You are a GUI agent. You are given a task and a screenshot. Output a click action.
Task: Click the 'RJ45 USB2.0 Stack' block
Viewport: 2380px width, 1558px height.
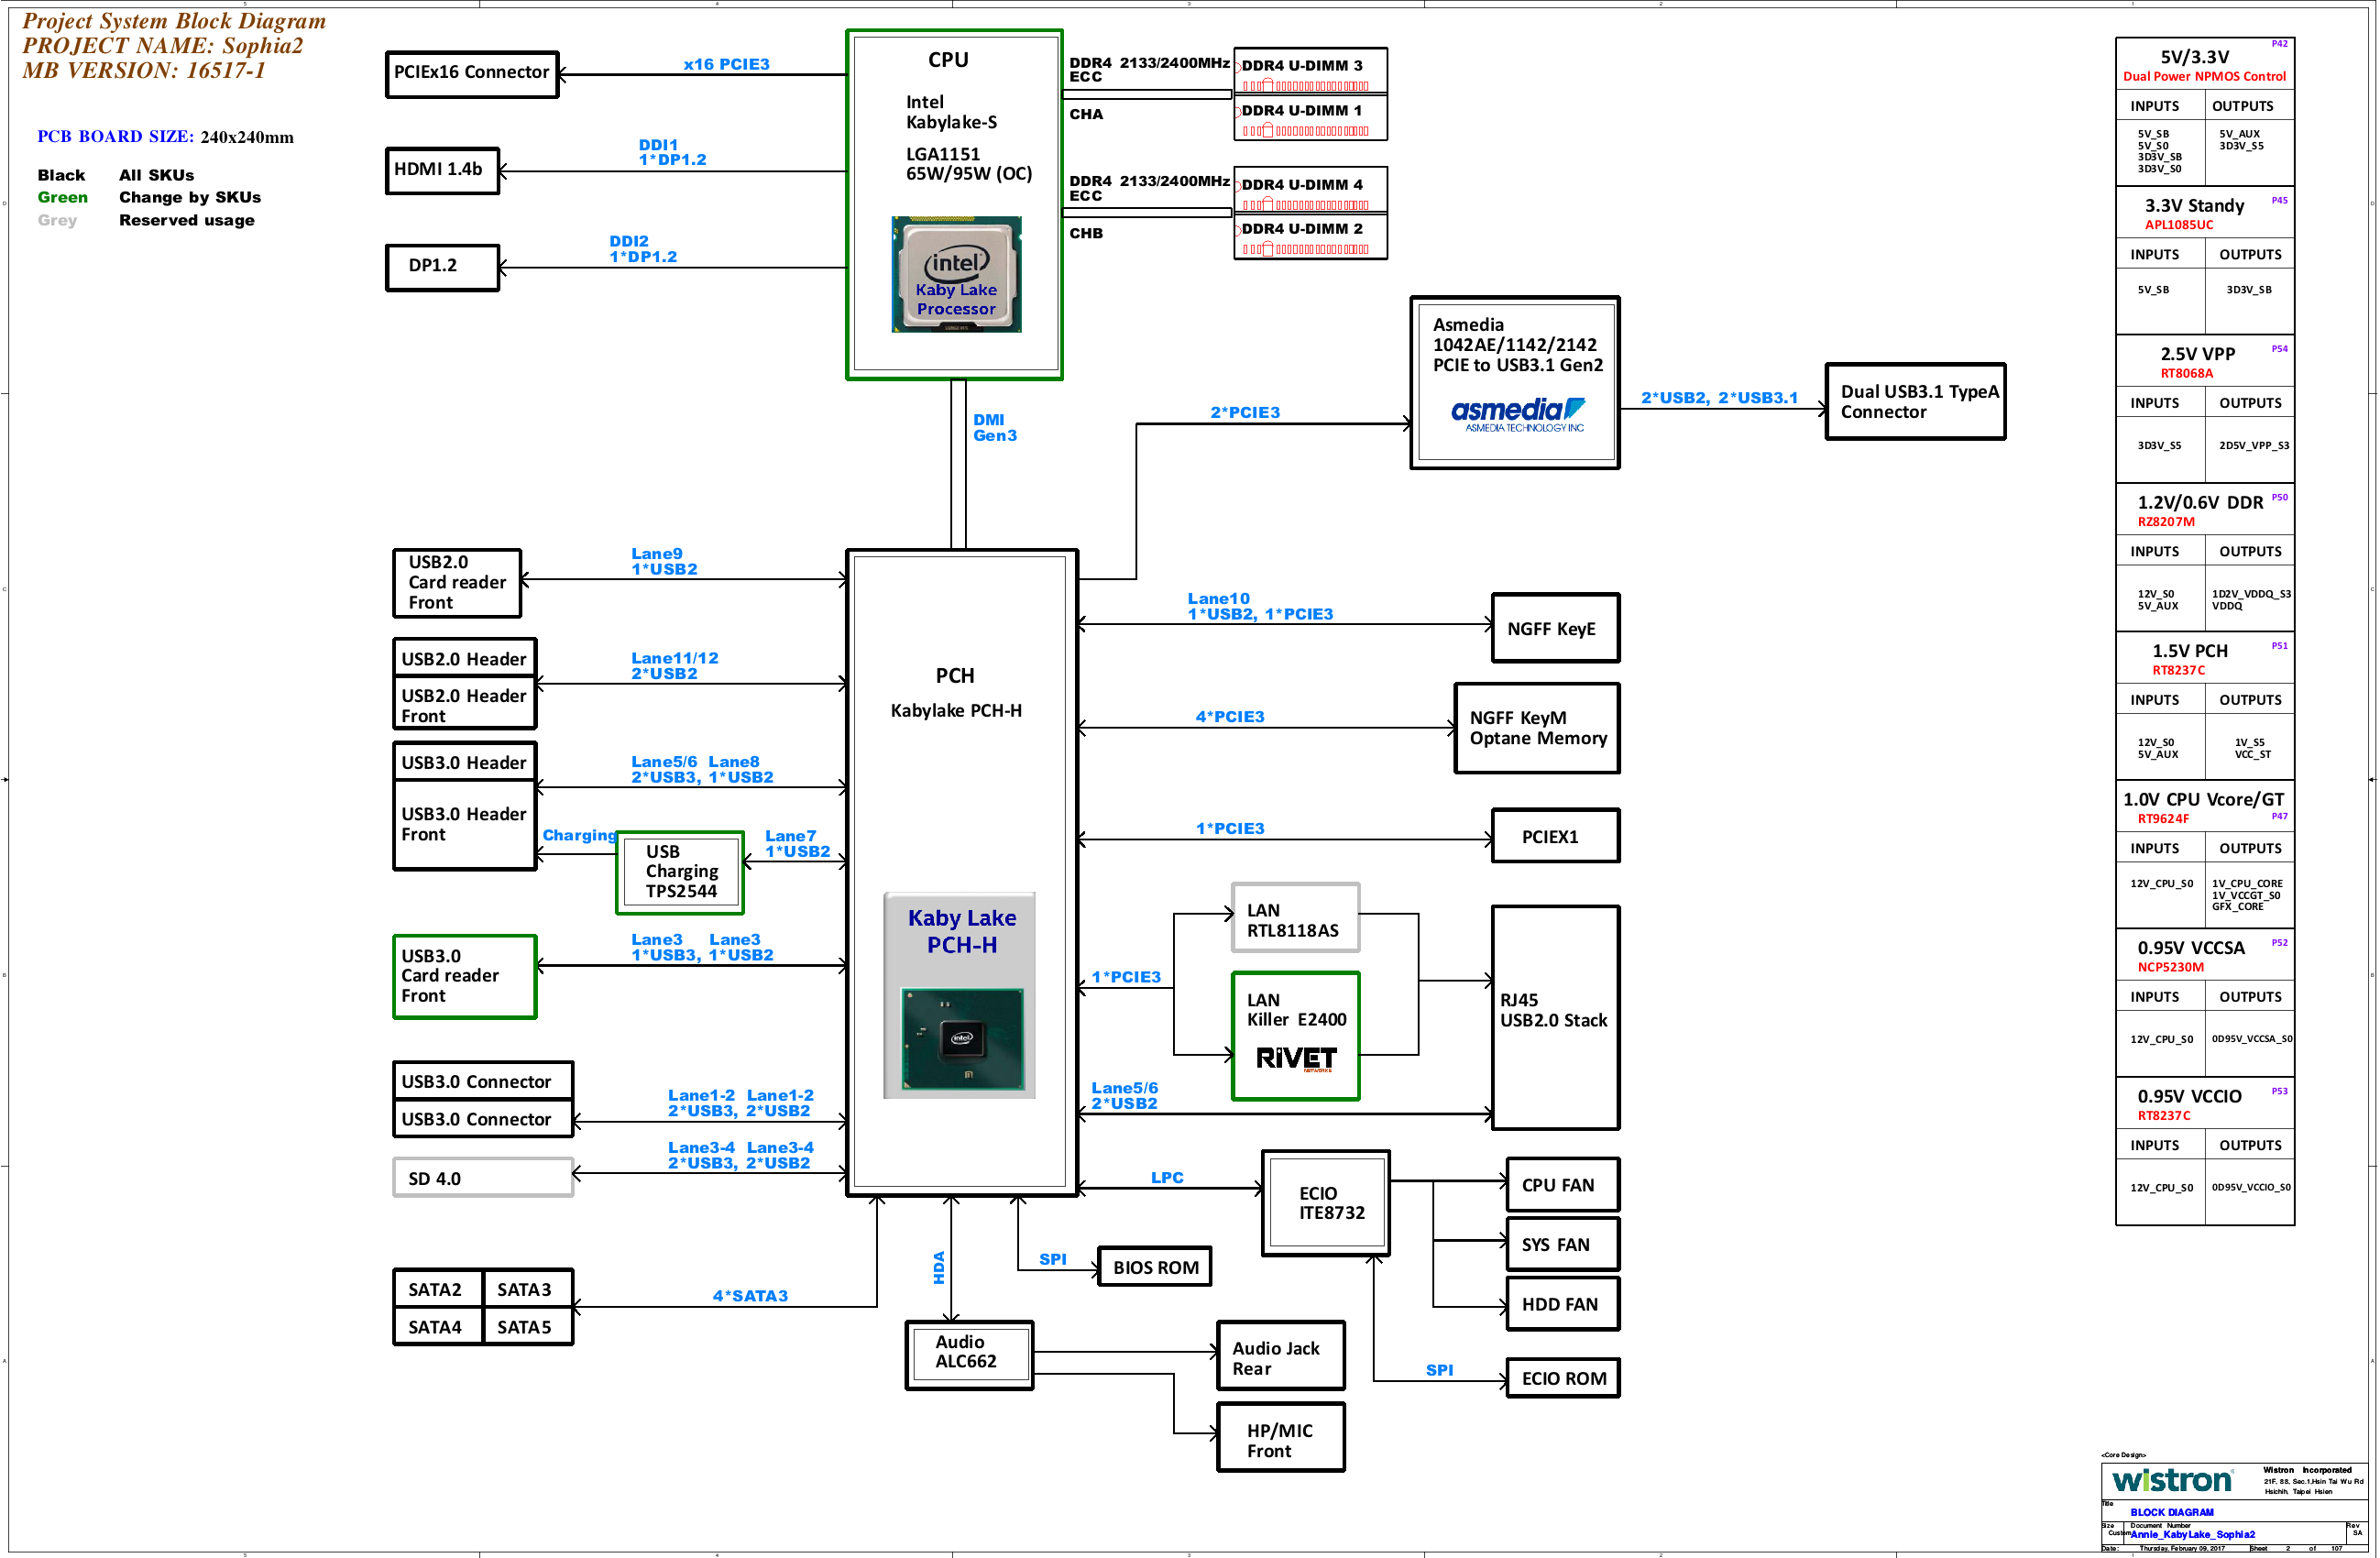pos(1555,1018)
